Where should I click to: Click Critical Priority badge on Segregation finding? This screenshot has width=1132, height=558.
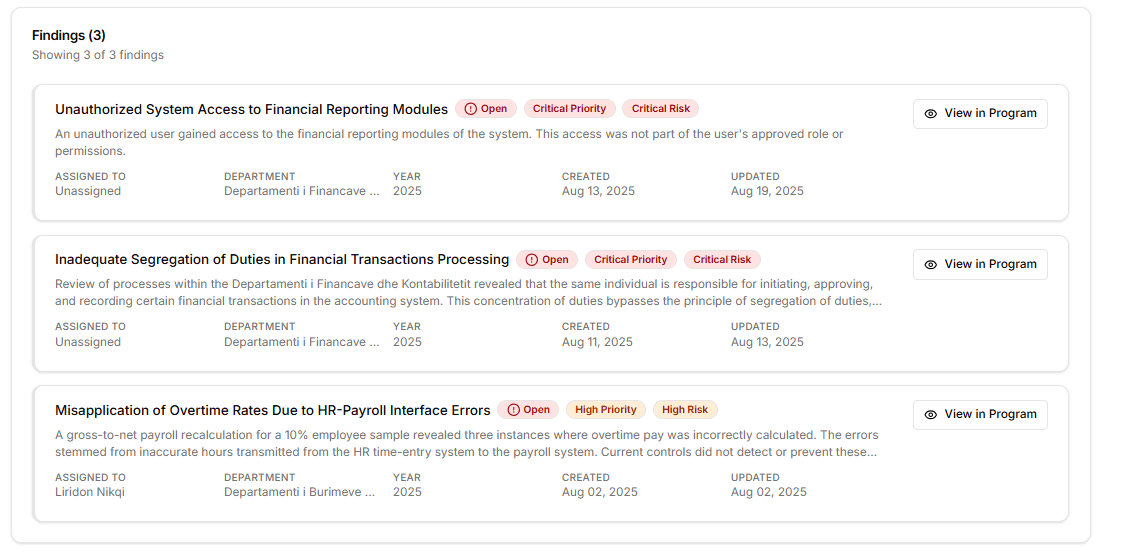click(630, 260)
